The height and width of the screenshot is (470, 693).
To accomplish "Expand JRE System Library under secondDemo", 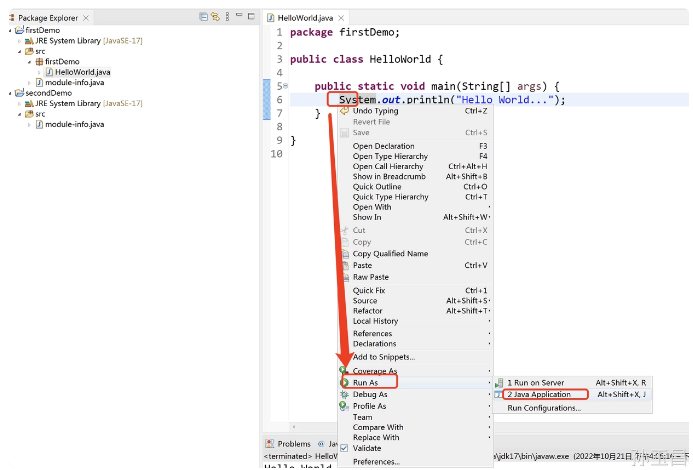I will coord(19,104).
